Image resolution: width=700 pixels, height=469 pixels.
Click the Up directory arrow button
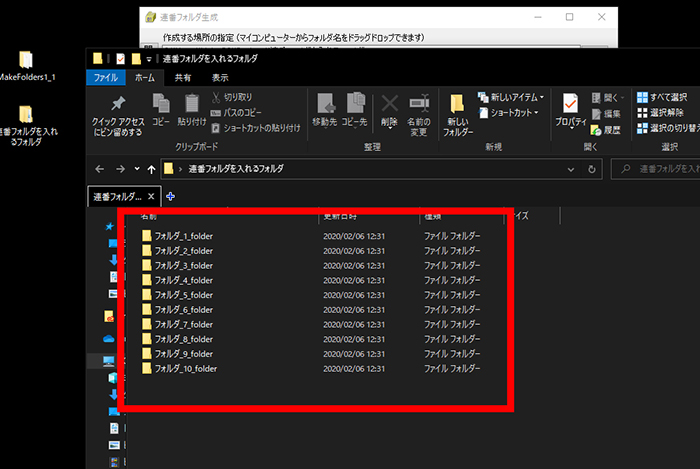[150, 168]
